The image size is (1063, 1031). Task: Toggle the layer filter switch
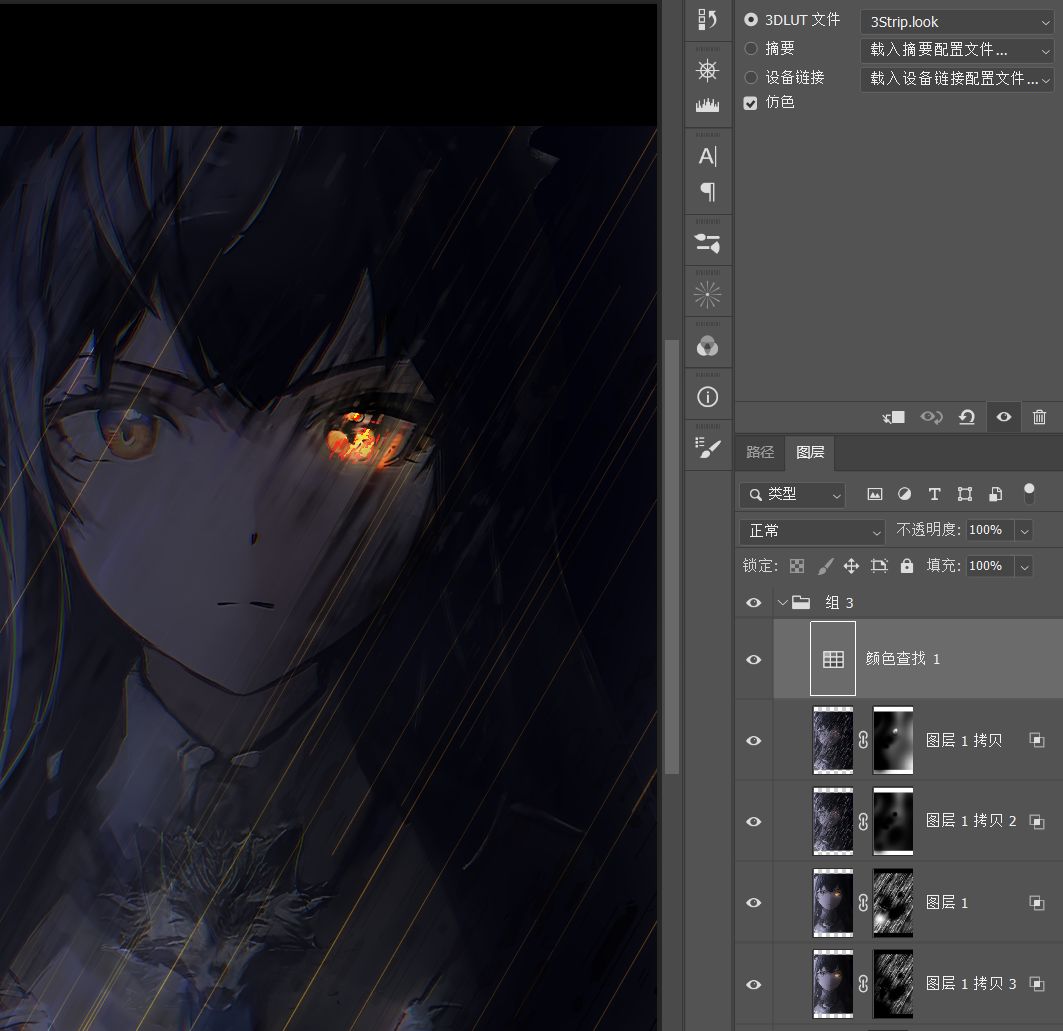click(x=1029, y=493)
